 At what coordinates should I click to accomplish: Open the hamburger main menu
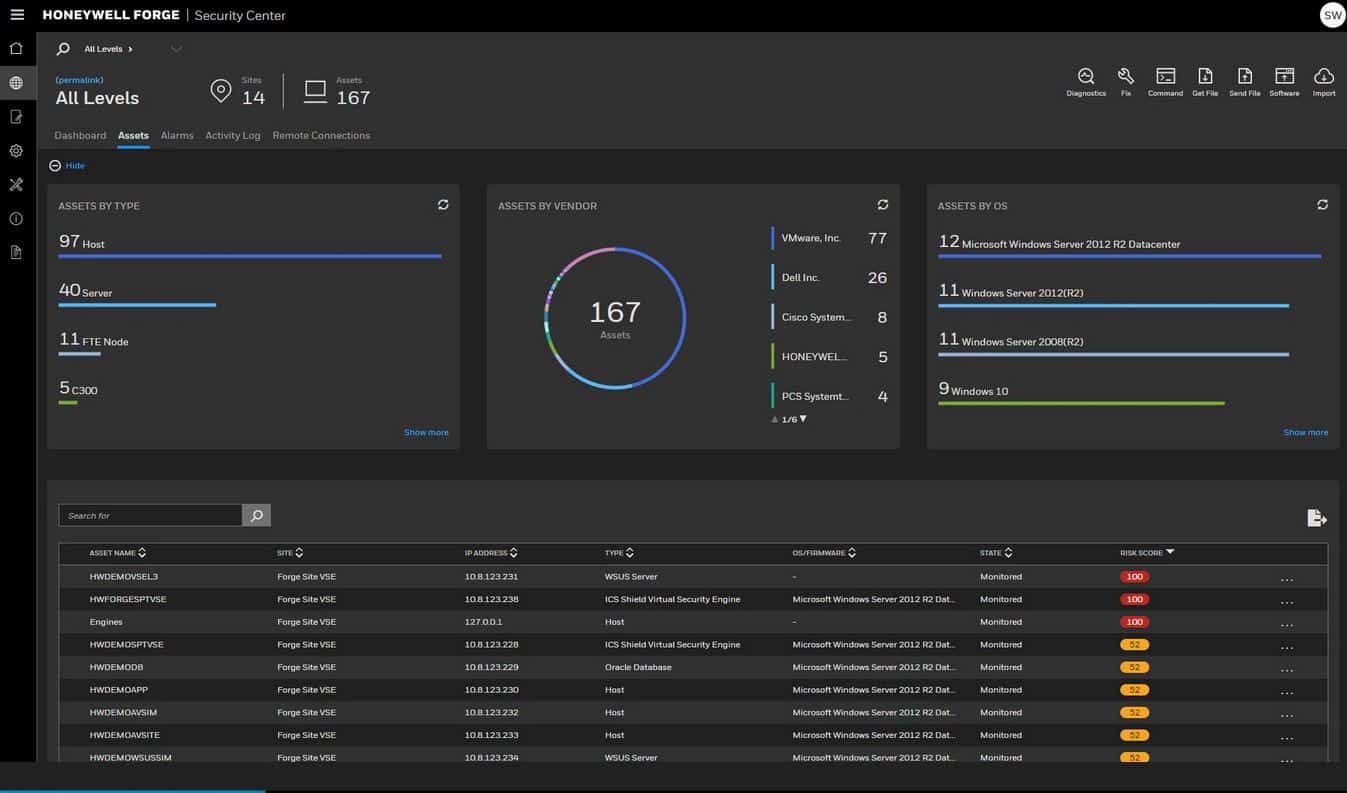coord(17,15)
